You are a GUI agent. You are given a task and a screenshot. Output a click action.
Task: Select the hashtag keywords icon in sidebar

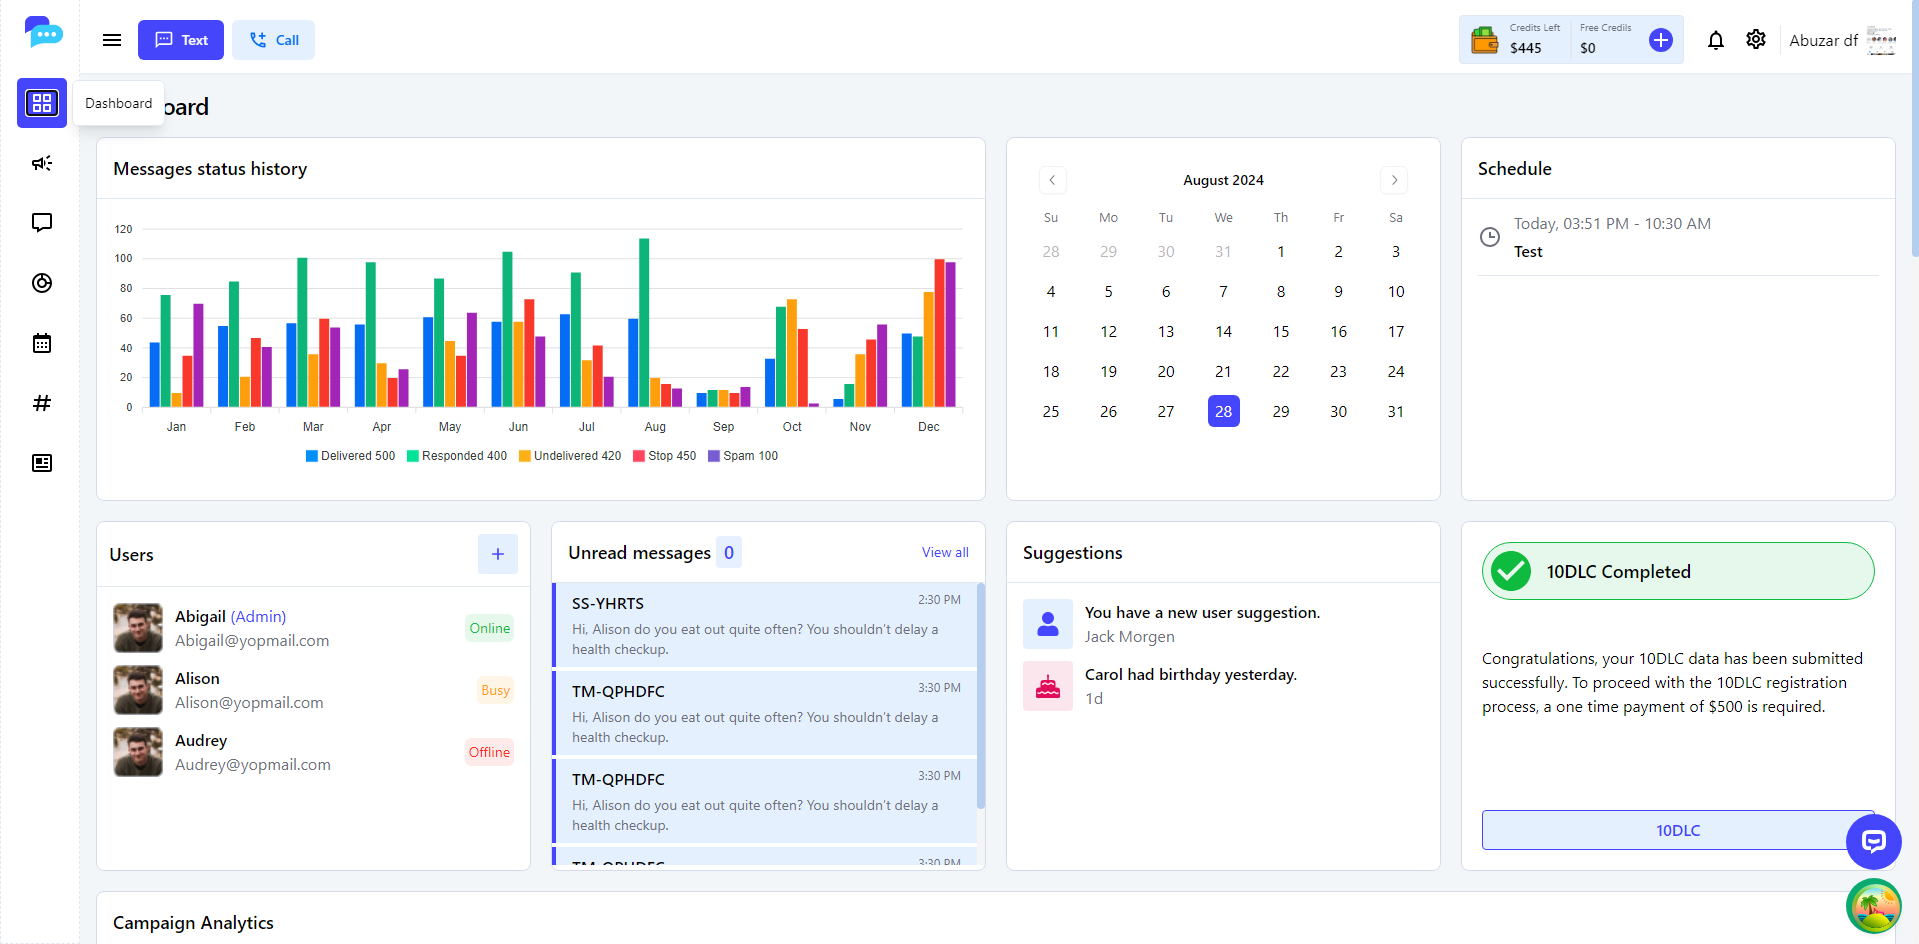[41, 403]
